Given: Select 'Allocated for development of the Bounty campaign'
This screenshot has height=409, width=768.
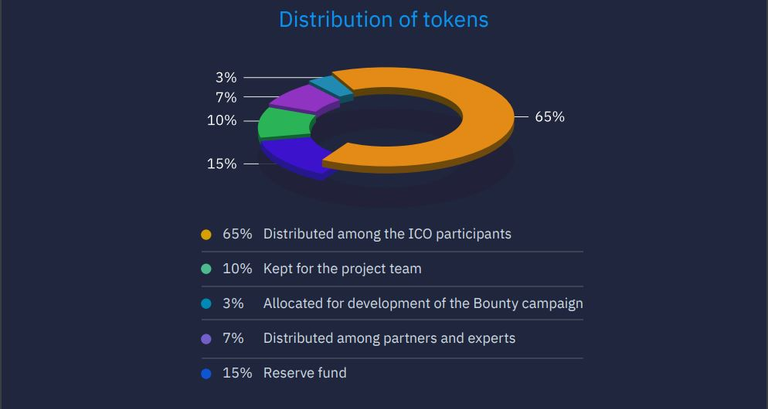Looking at the screenshot, I should 423,304.
